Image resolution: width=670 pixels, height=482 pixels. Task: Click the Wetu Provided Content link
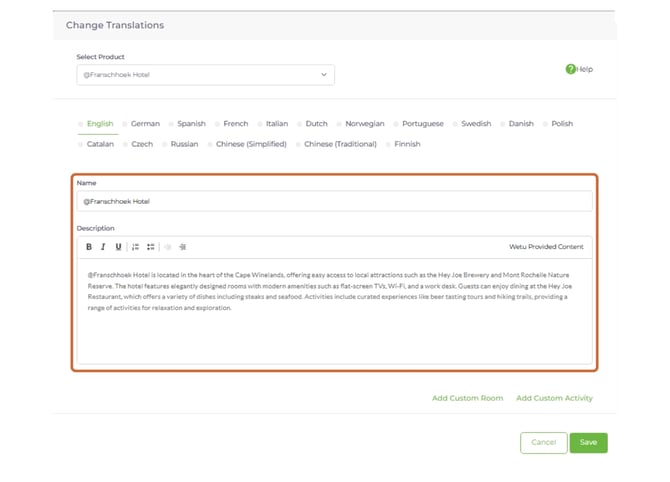[x=546, y=247]
